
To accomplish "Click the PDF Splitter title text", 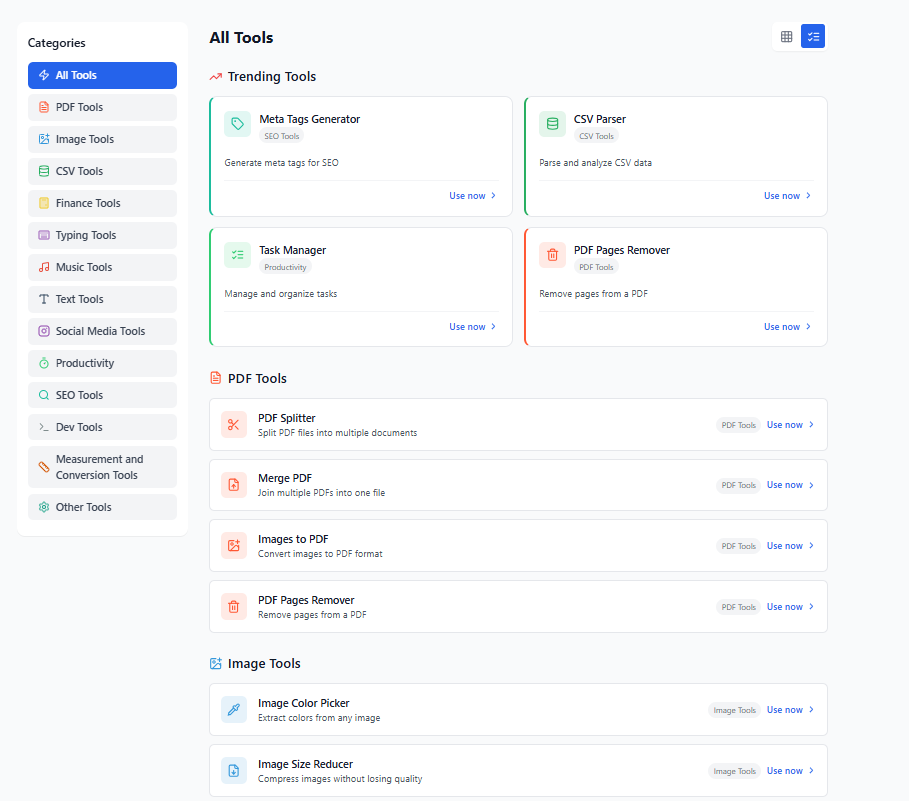I will (286, 418).
